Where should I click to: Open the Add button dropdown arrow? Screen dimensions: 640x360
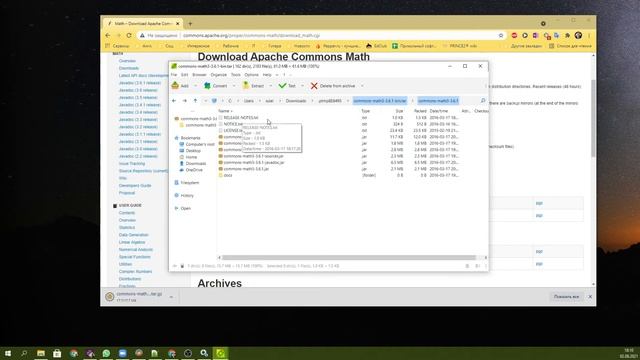pos(195,86)
